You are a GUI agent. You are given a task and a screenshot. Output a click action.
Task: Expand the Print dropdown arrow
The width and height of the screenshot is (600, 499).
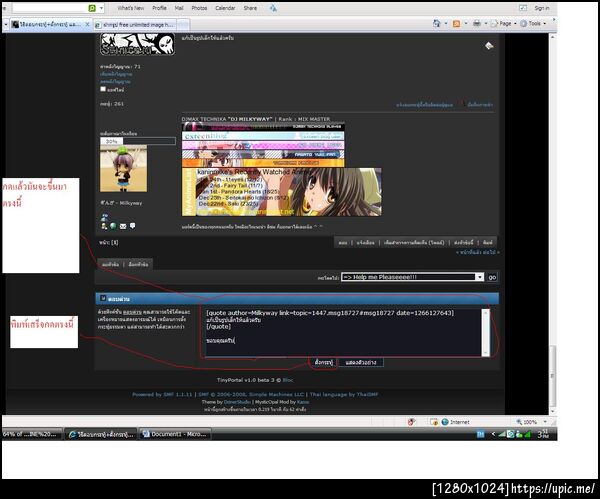(x=486, y=24)
